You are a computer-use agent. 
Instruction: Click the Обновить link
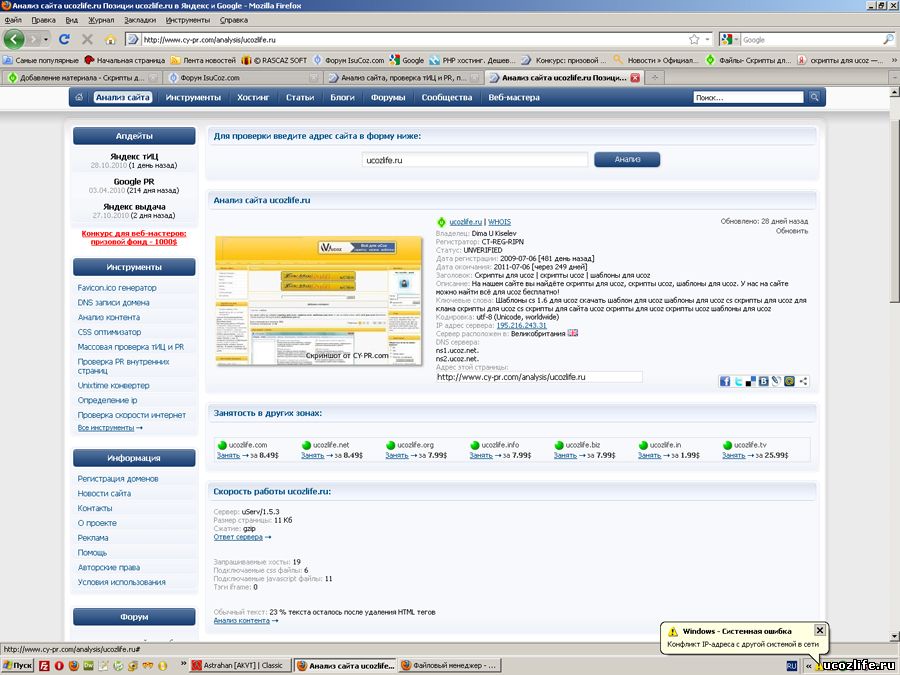pyautogui.click(x=792, y=231)
